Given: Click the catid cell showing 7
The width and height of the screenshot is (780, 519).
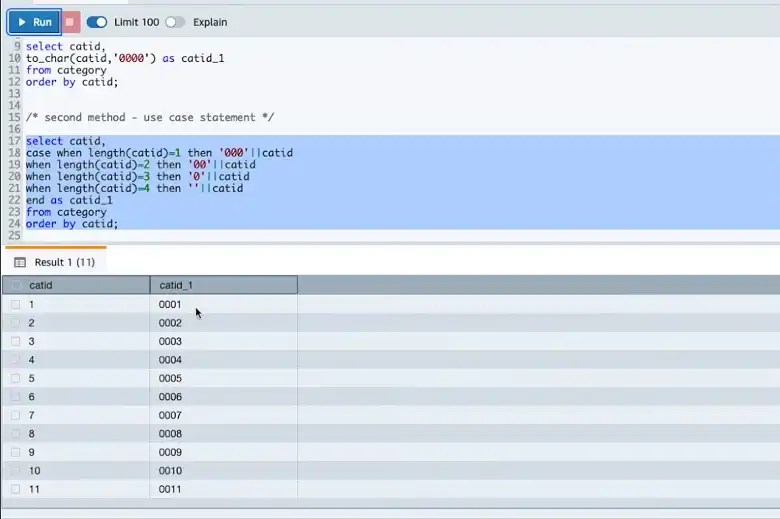Looking at the screenshot, I should (31, 415).
